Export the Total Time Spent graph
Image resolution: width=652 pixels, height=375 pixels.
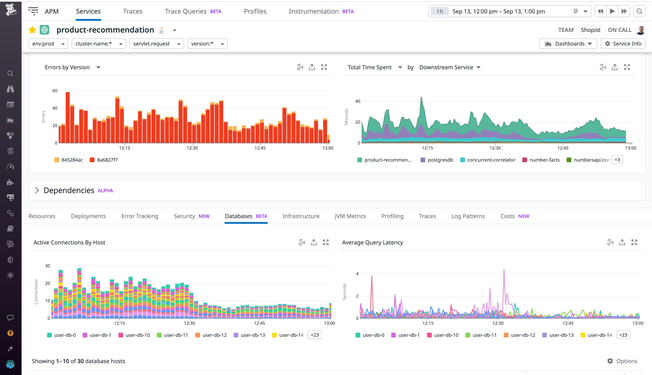(x=615, y=67)
